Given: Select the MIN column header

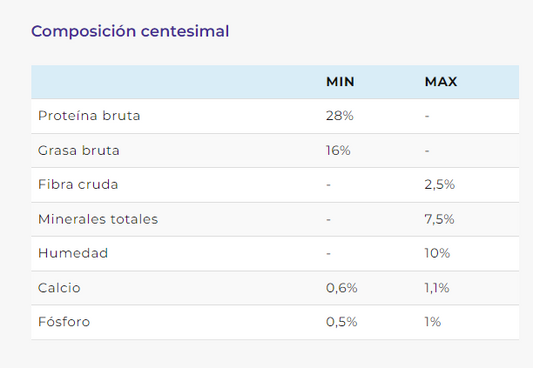Looking at the screenshot, I should click(x=340, y=82).
